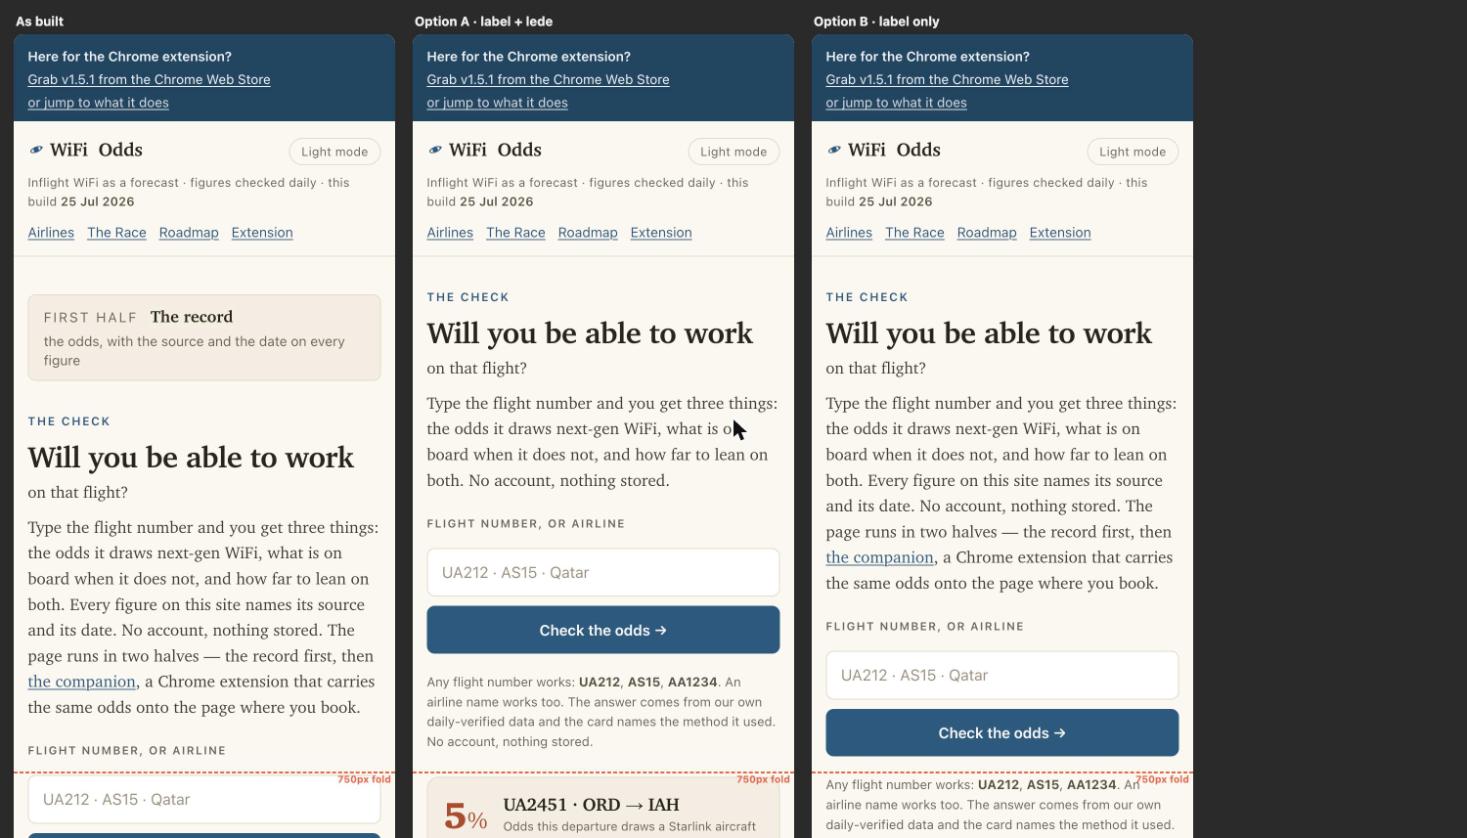The height and width of the screenshot is (838, 1467).
Task: Click Check the odds button in Option A
Action: (x=603, y=630)
